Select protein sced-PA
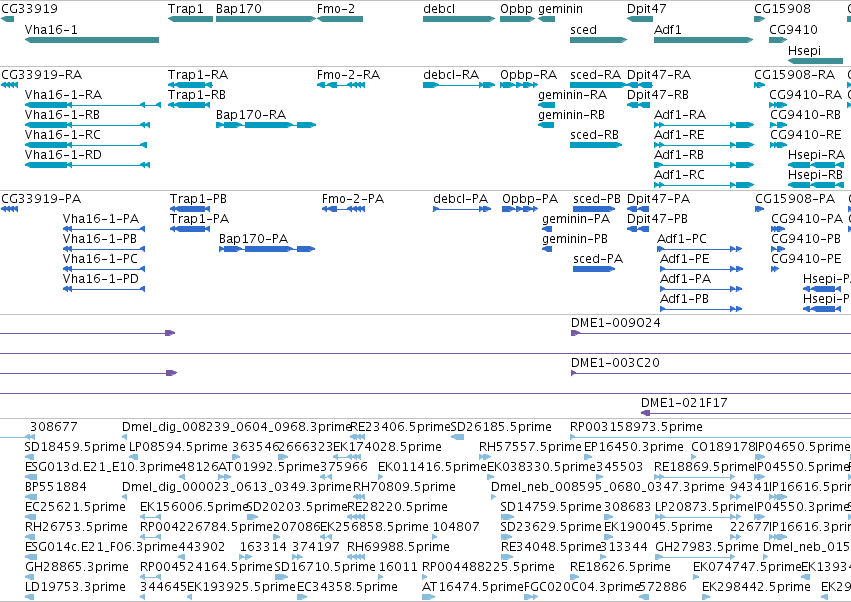 tap(594, 269)
